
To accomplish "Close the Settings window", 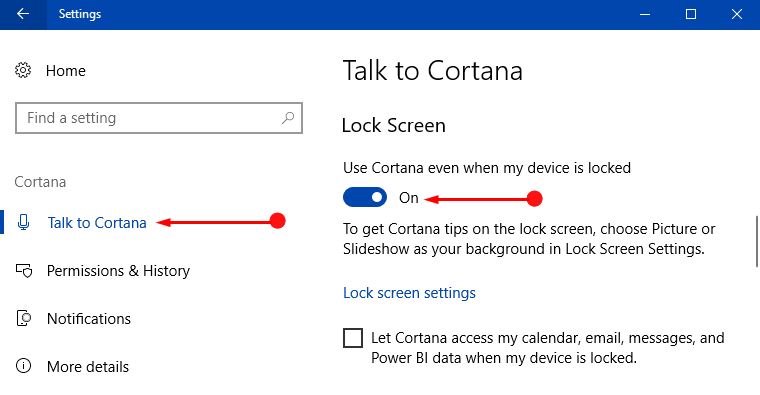I will (737, 14).
